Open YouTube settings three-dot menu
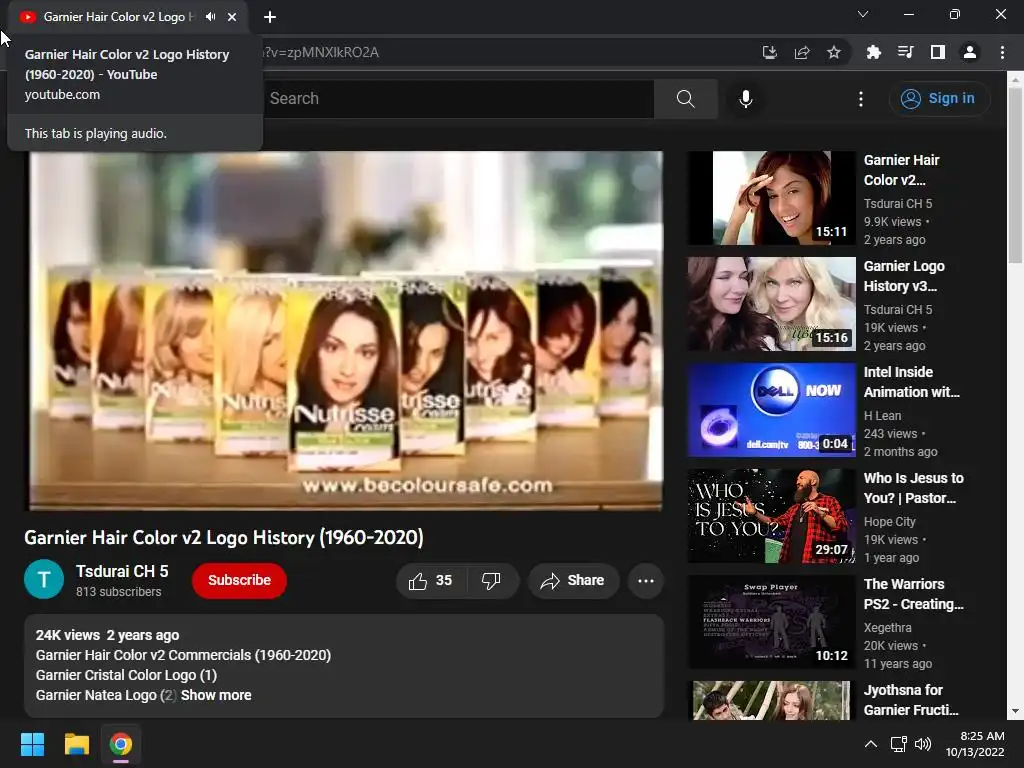This screenshot has width=1024, height=768. tap(861, 99)
